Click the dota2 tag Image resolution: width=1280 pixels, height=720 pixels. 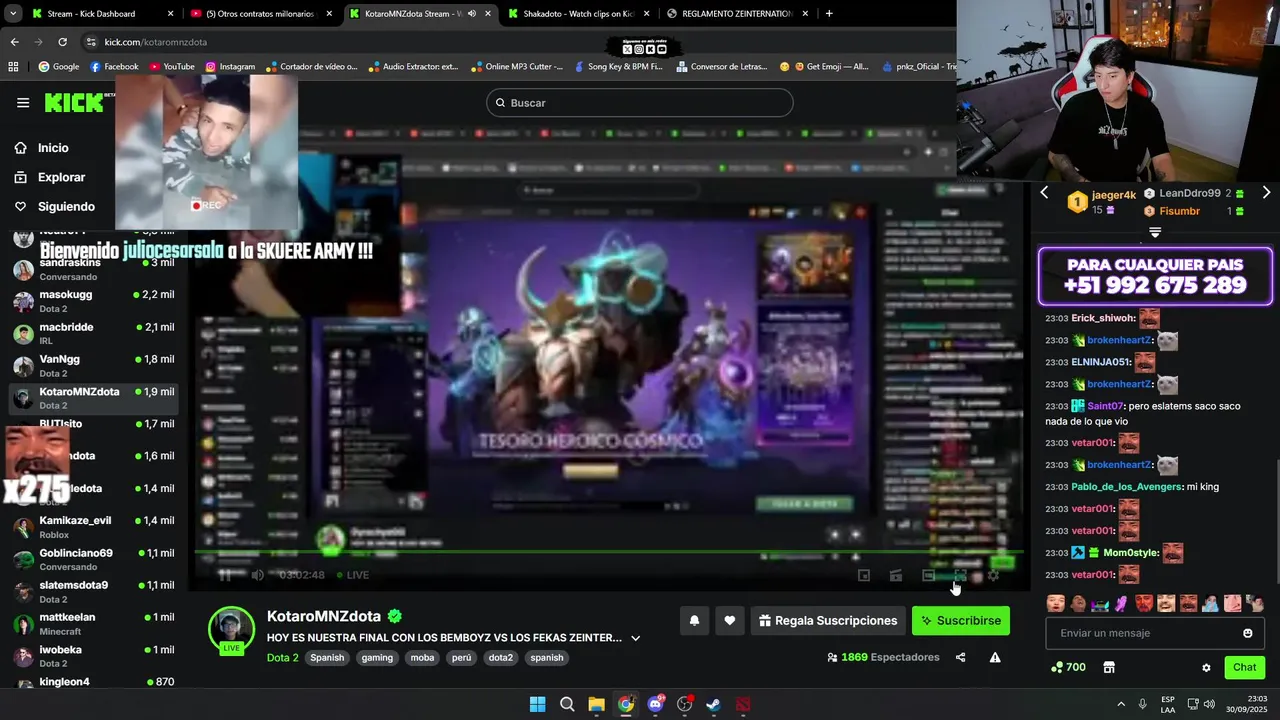click(x=500, y=658)
